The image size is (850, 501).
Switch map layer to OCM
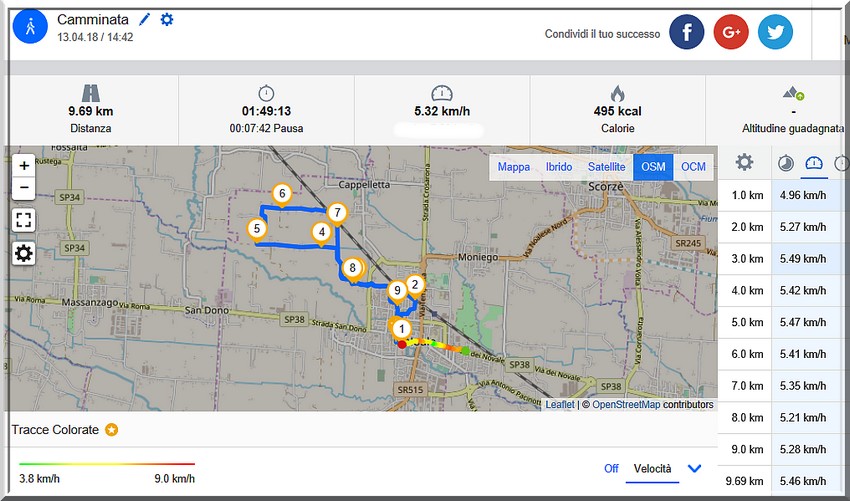(x=693, y=167)
